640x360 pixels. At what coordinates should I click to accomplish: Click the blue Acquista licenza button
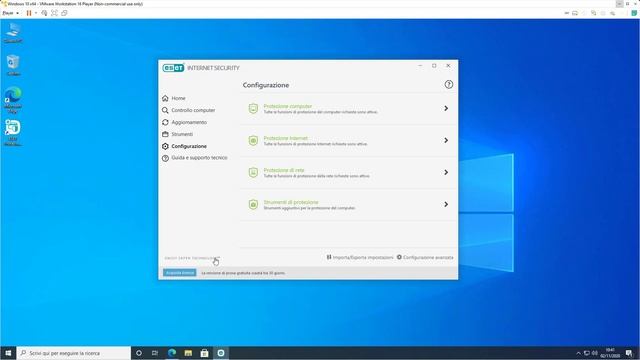tap(180, 273)
